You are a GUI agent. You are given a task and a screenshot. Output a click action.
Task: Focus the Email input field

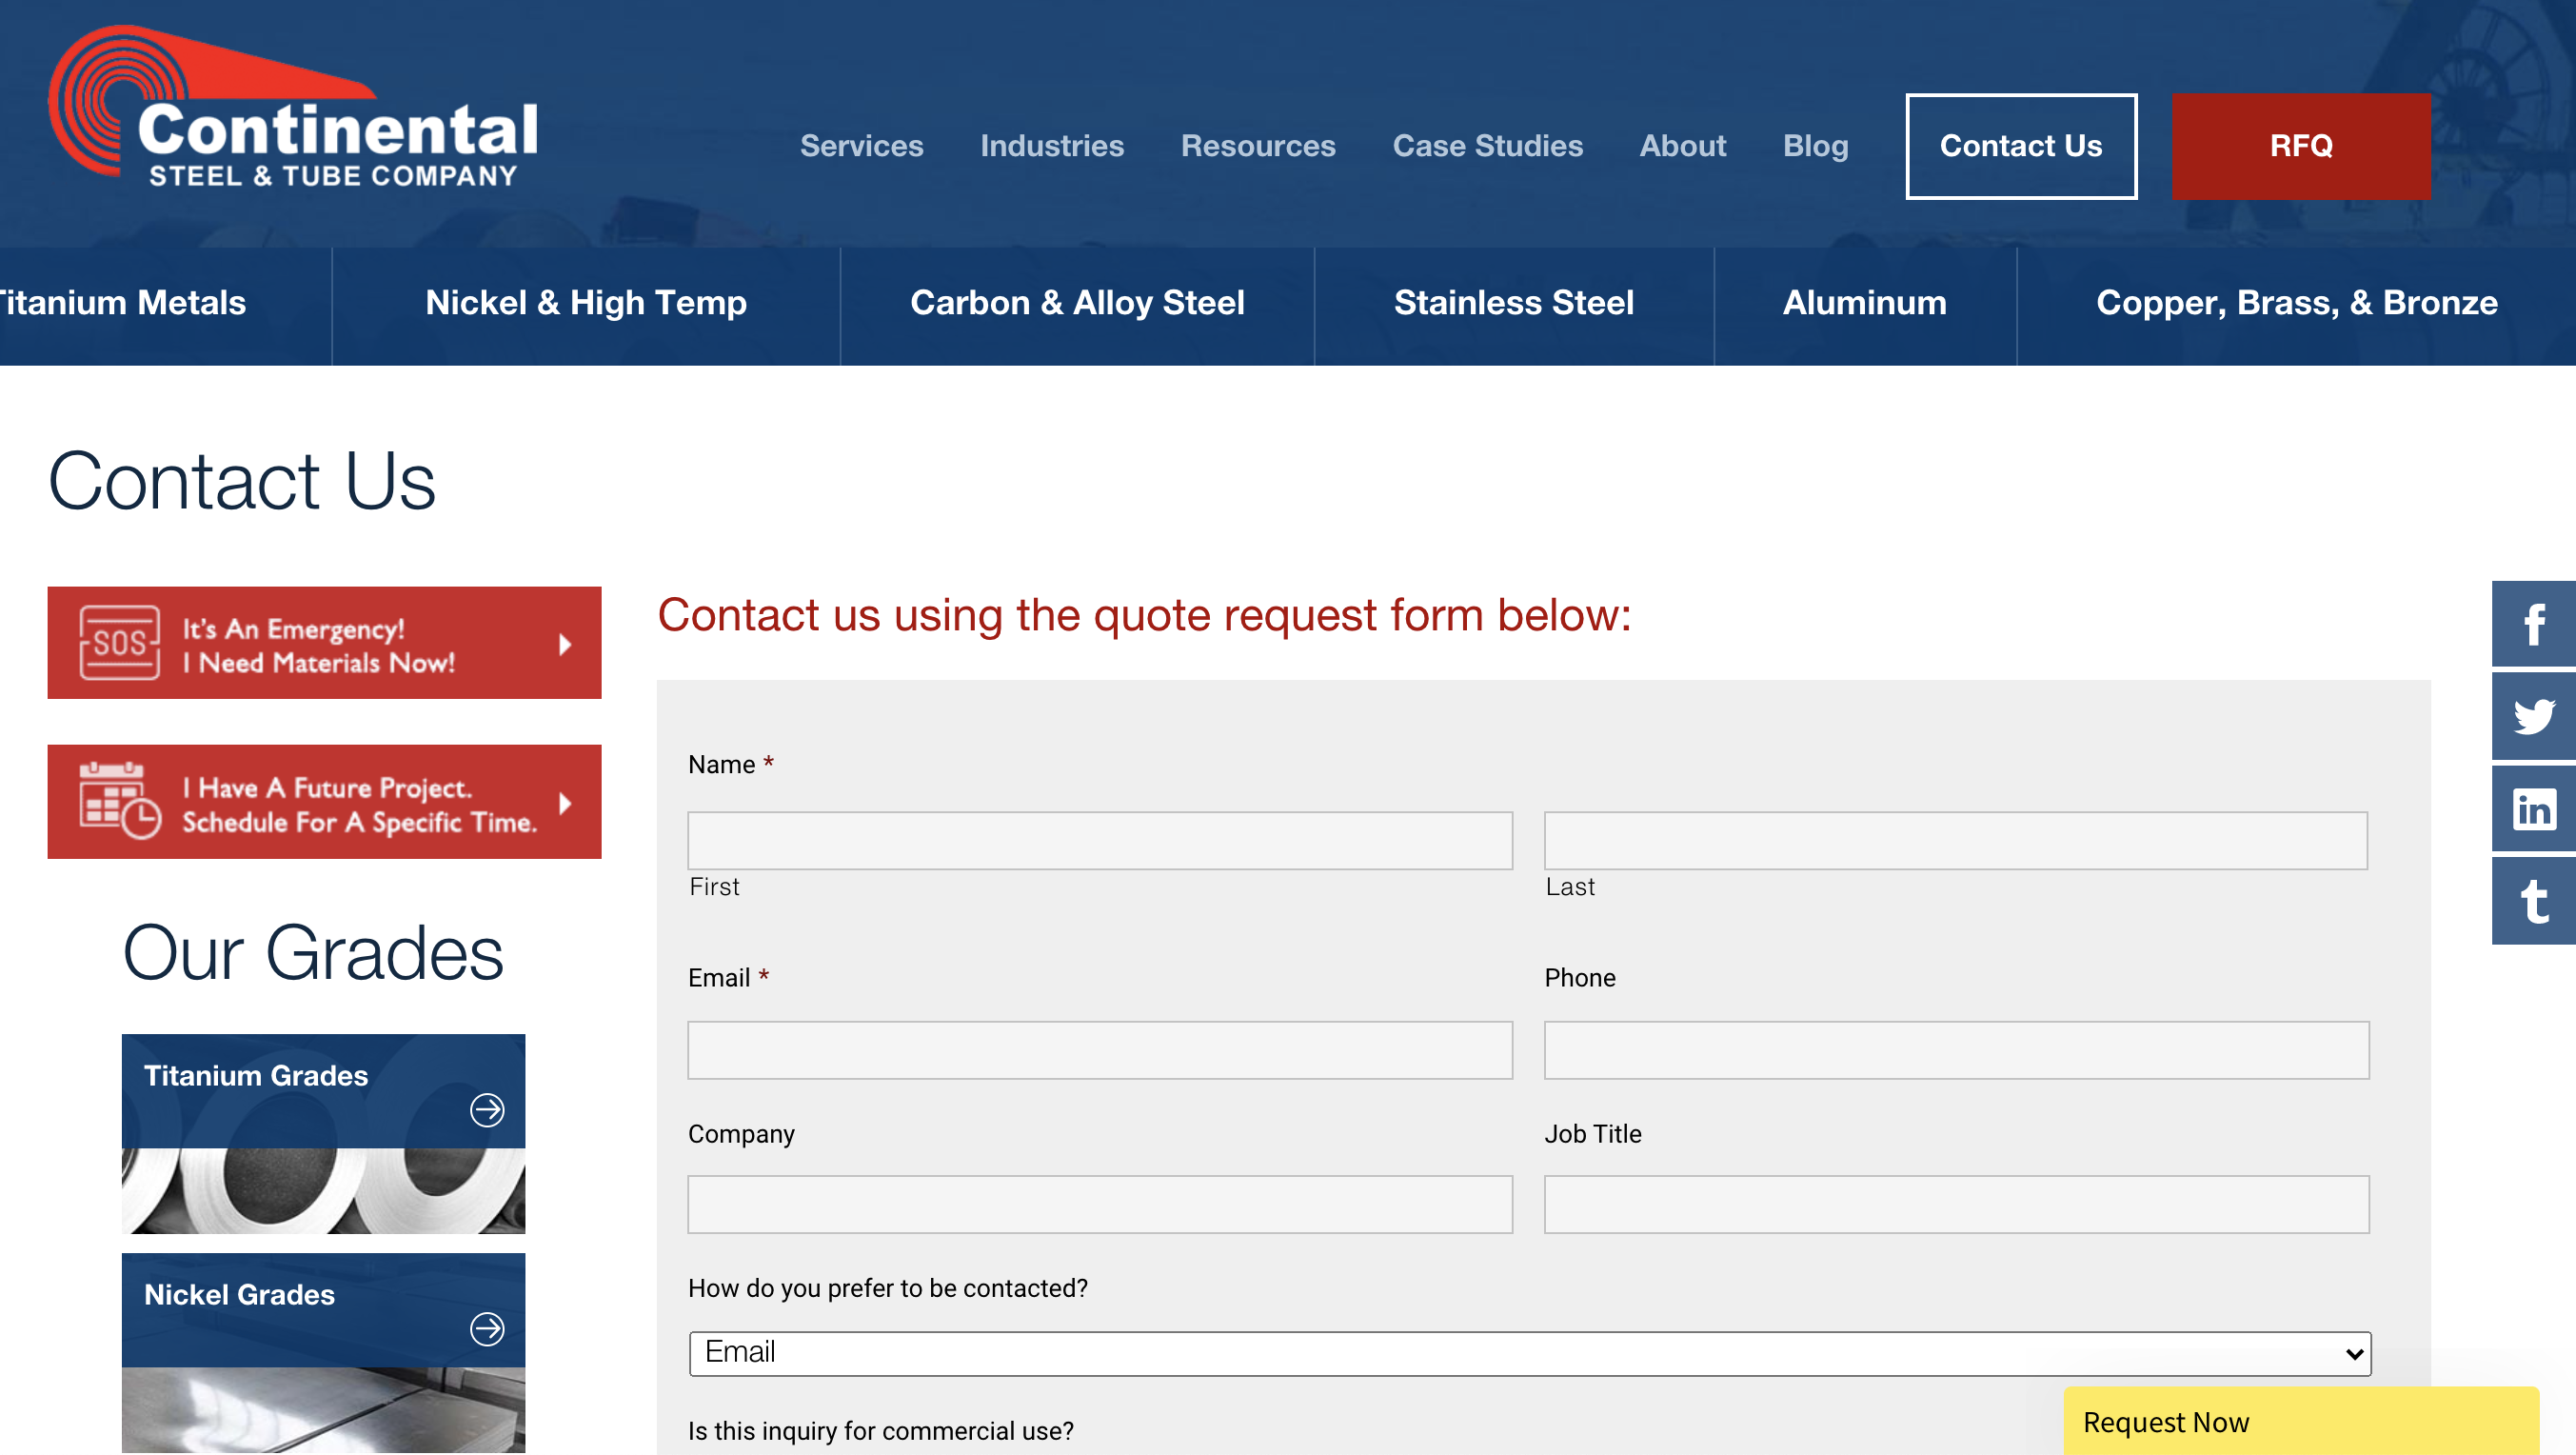1099,1050
